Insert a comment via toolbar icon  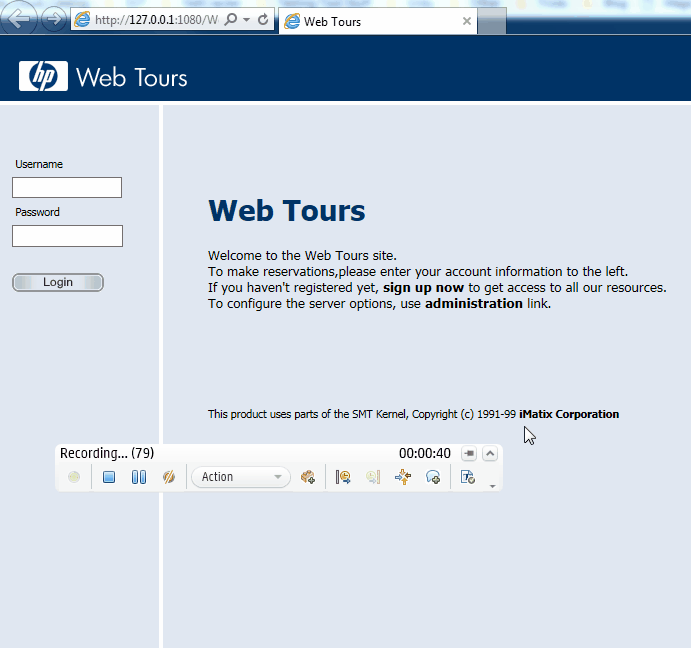pyautogui.click(x=433, y=478)
